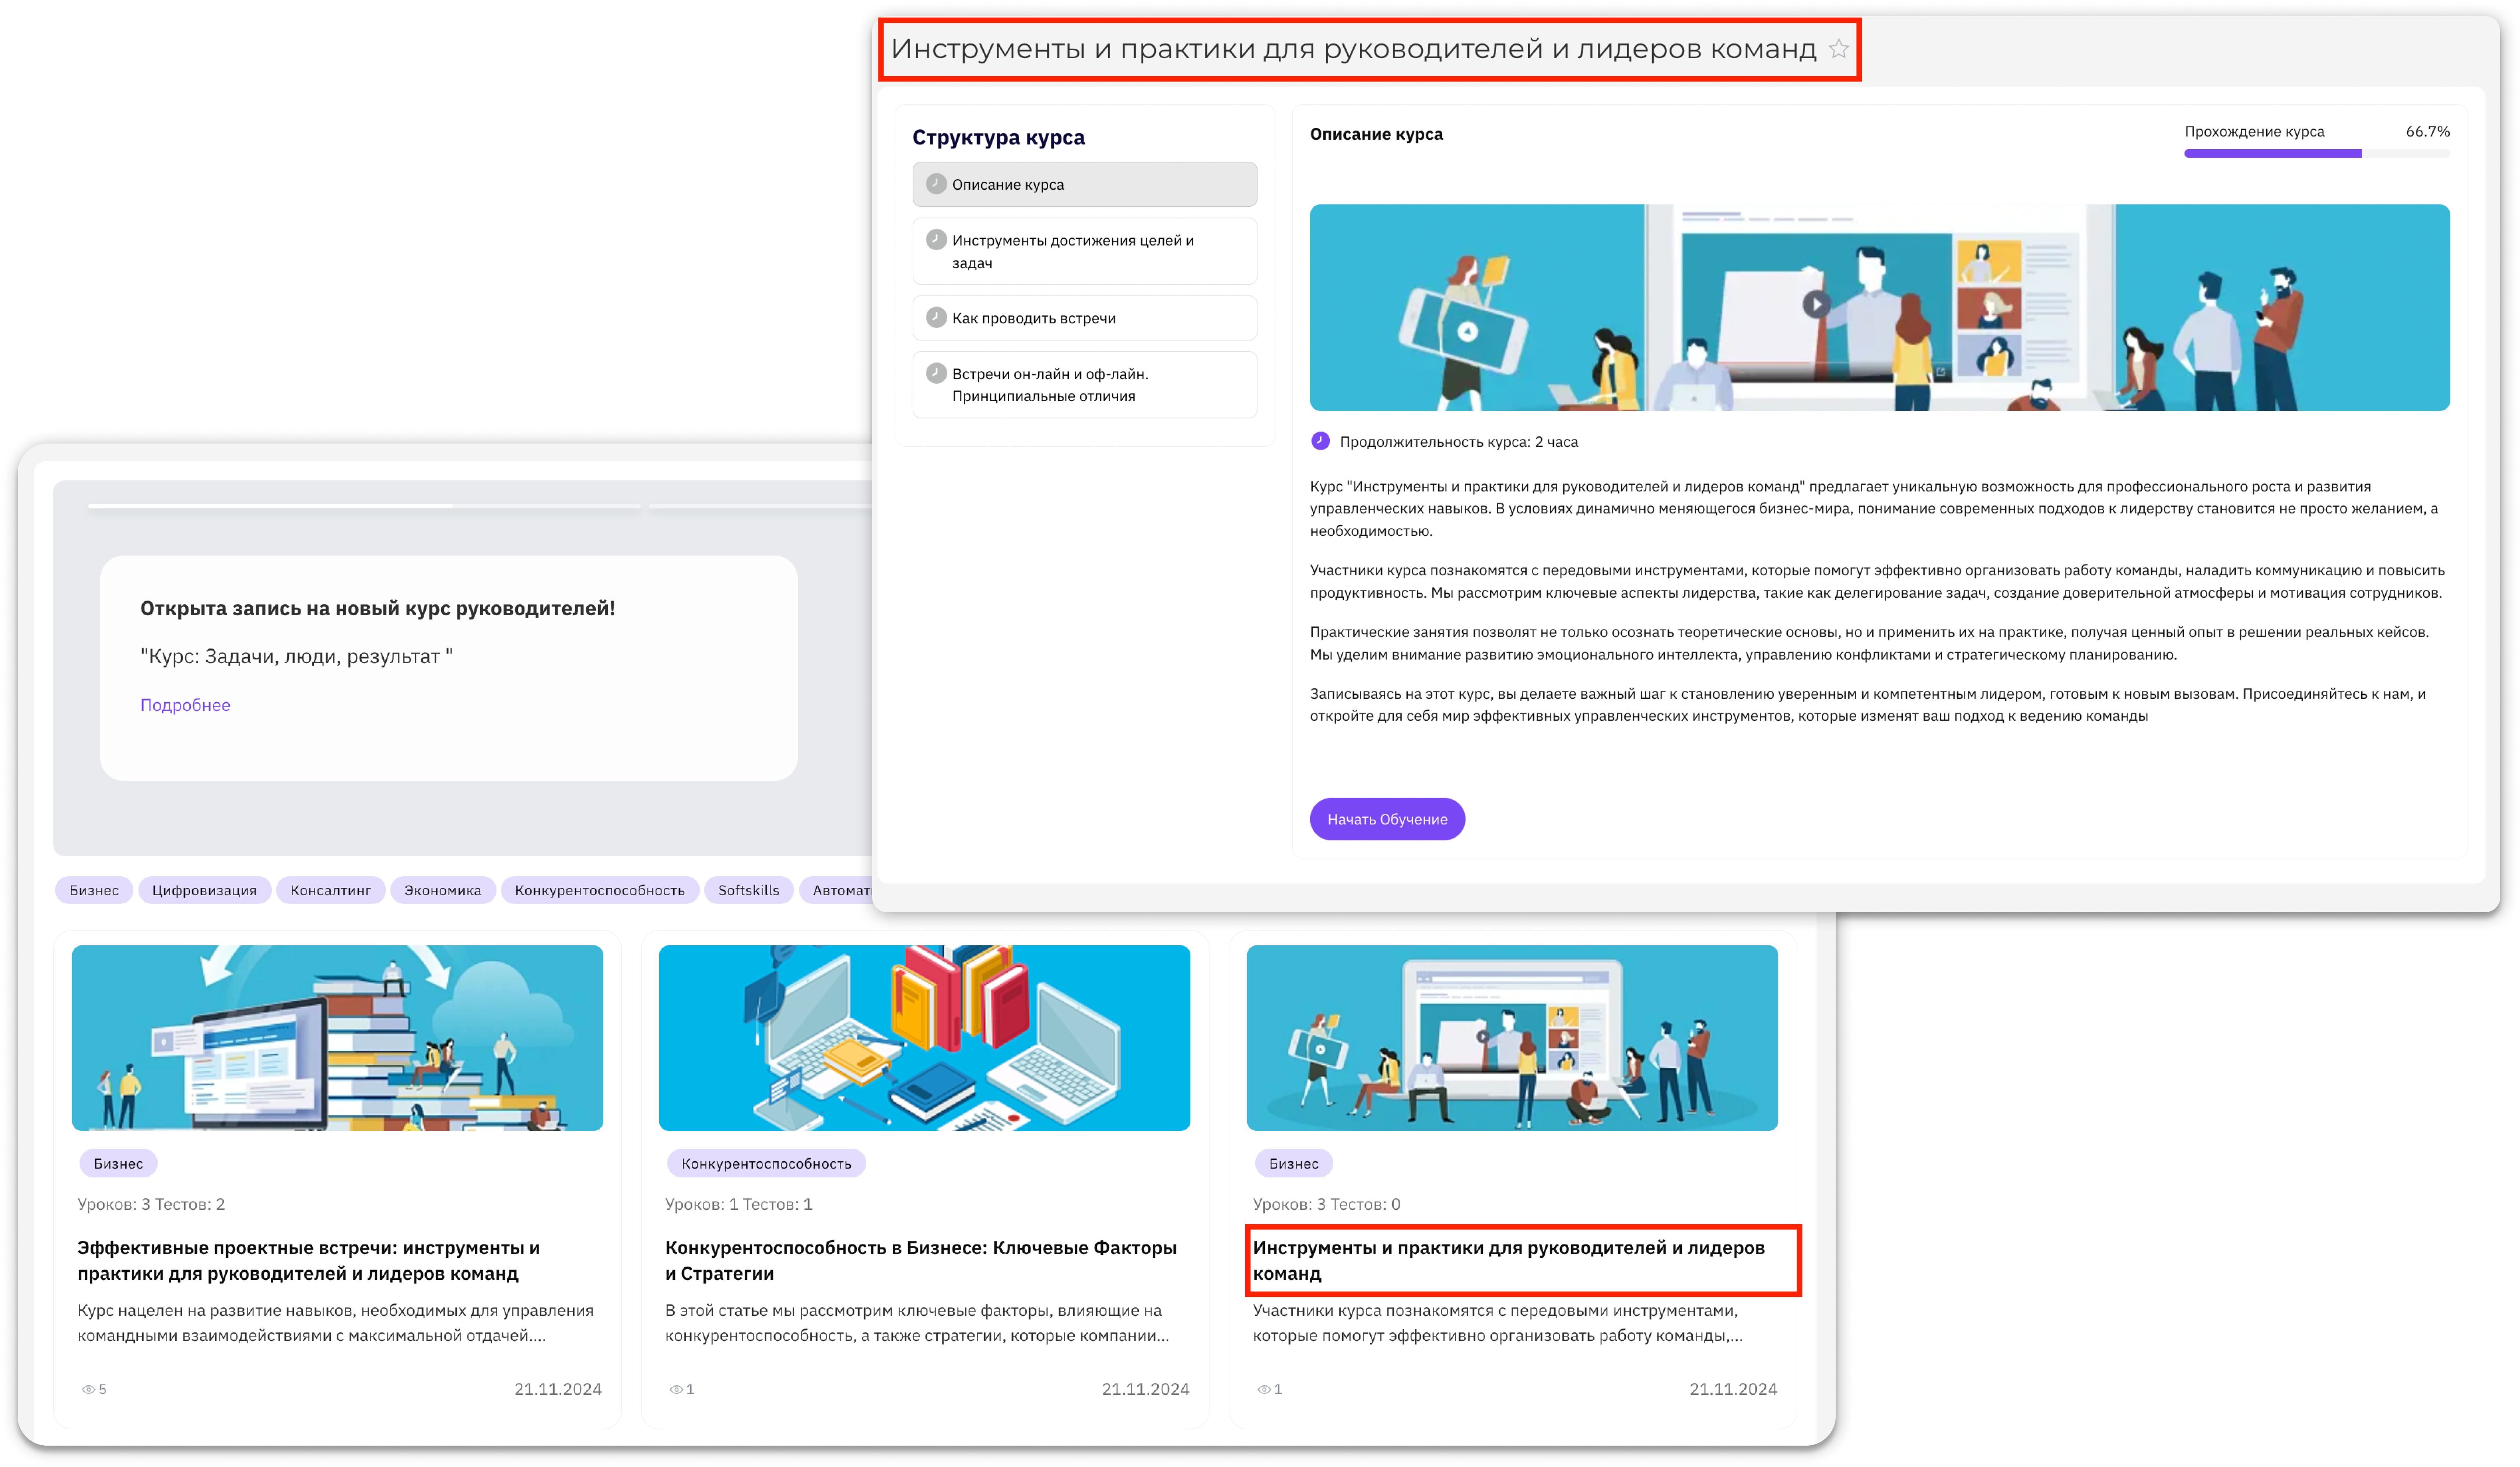2520x1467 pixels.
Task: Click the second banner carousel indicator bar
Action: pyautogui.click(x=760, y=506)
